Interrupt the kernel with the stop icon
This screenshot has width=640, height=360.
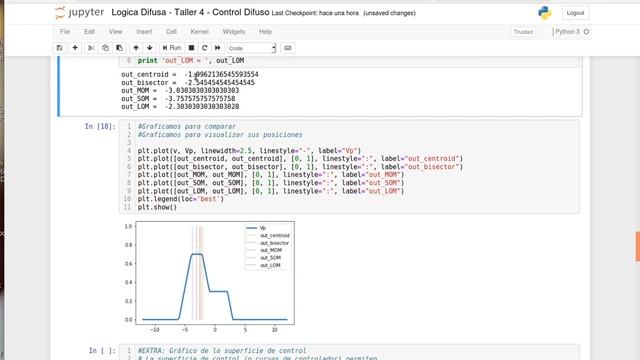pyautogui.click(x=191, y=48)
